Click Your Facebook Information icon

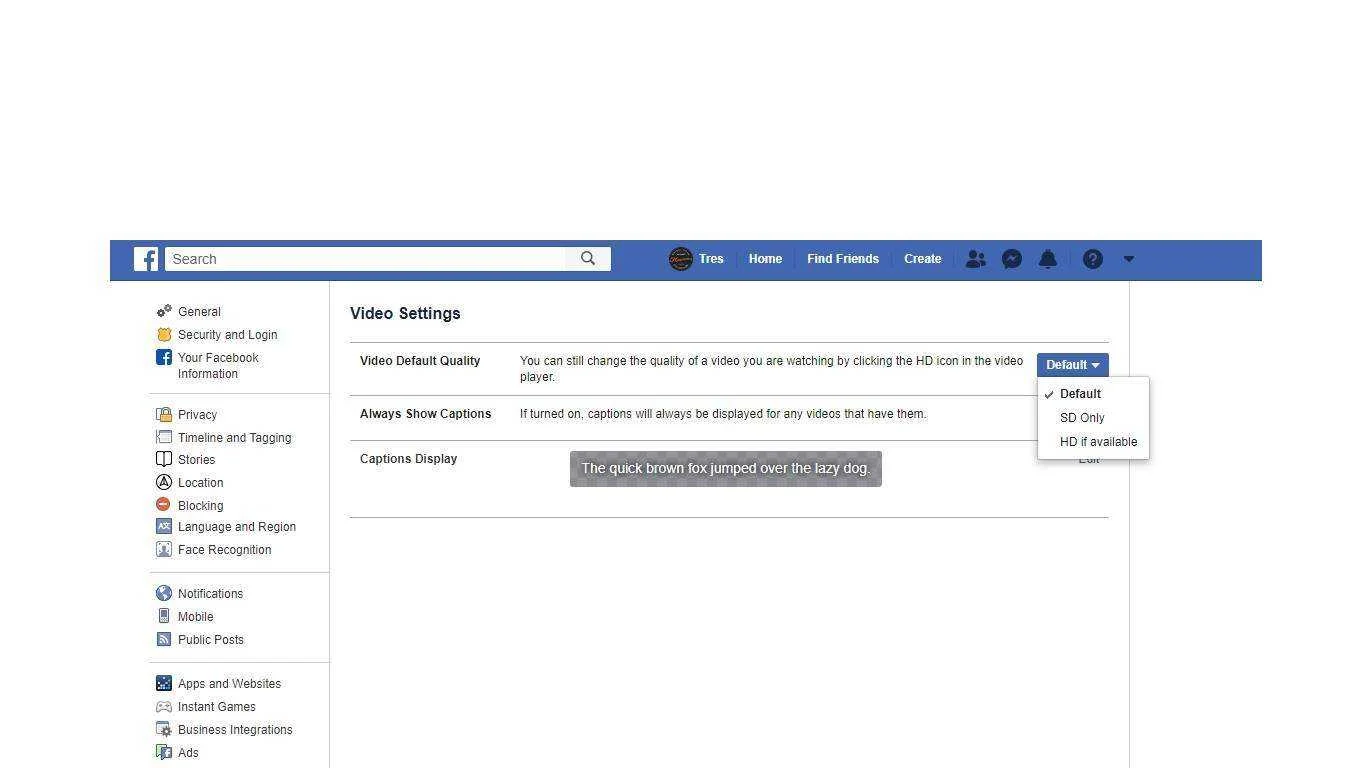pyautogui.click(x=164, y=357)
